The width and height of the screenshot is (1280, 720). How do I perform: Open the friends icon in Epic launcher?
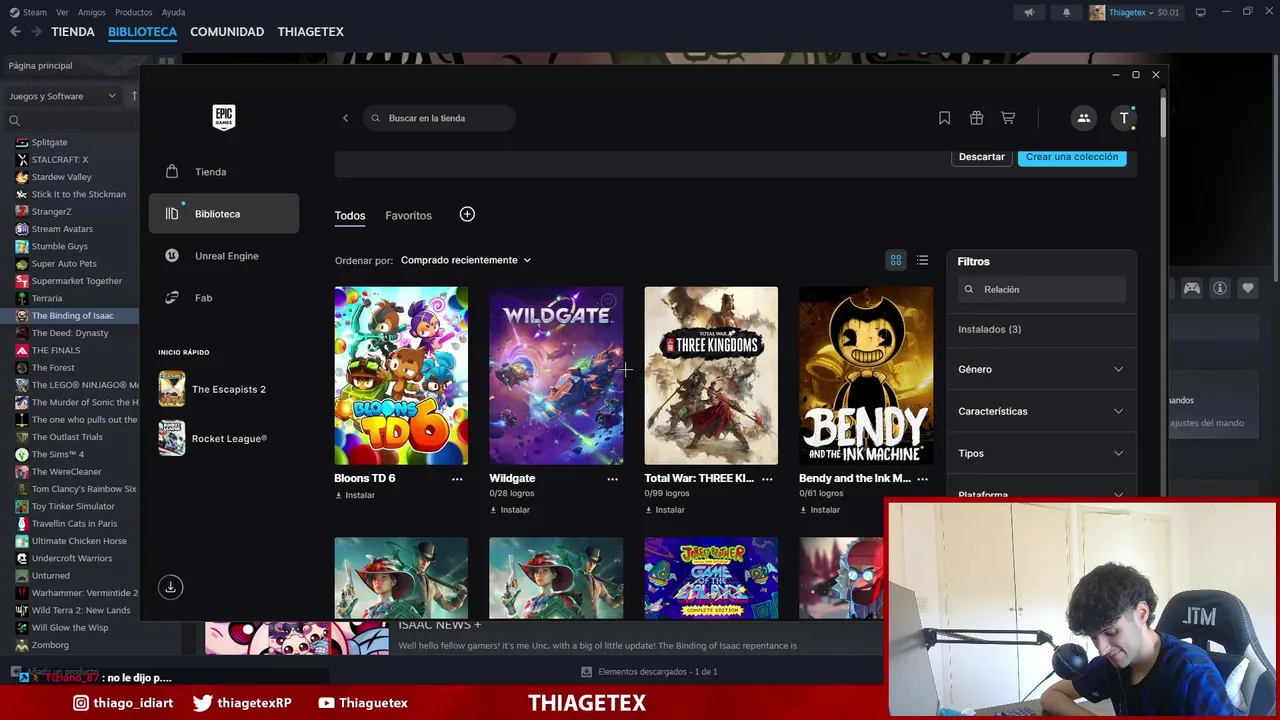tap(1083, 118)
